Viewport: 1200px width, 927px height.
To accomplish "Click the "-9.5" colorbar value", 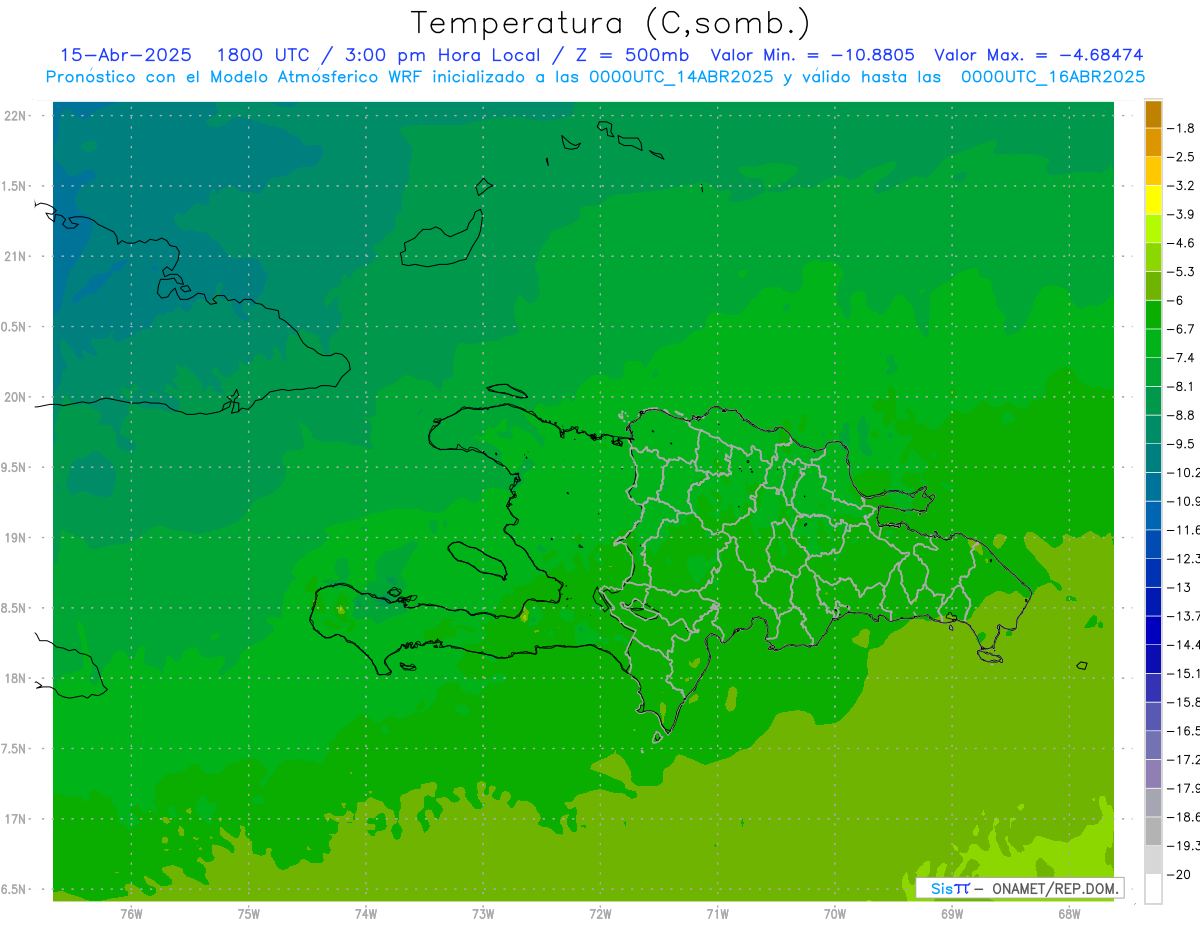I will click(1181, 443).
